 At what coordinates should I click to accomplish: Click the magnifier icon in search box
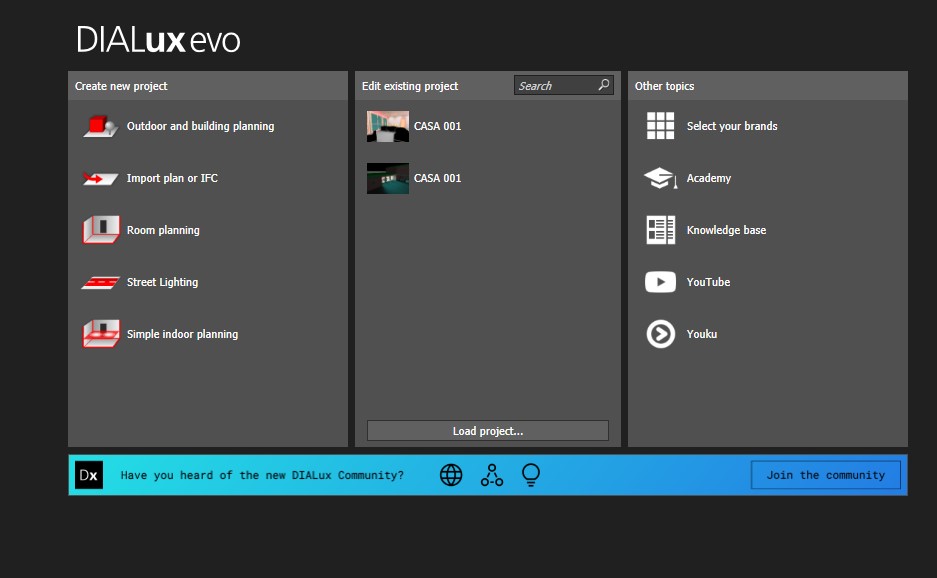(603, 85)
